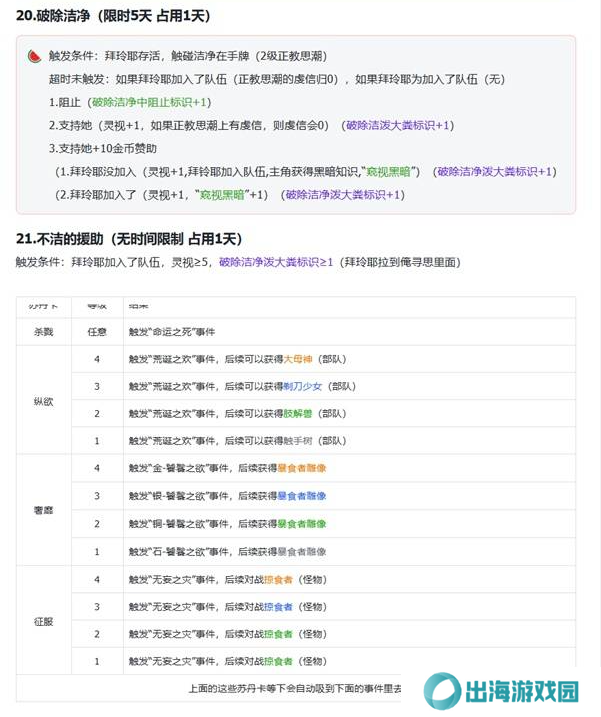Click blue text 制刀少女 in the table
The width and height of the screenshot is (601, 717).
(x=303, y=386)
